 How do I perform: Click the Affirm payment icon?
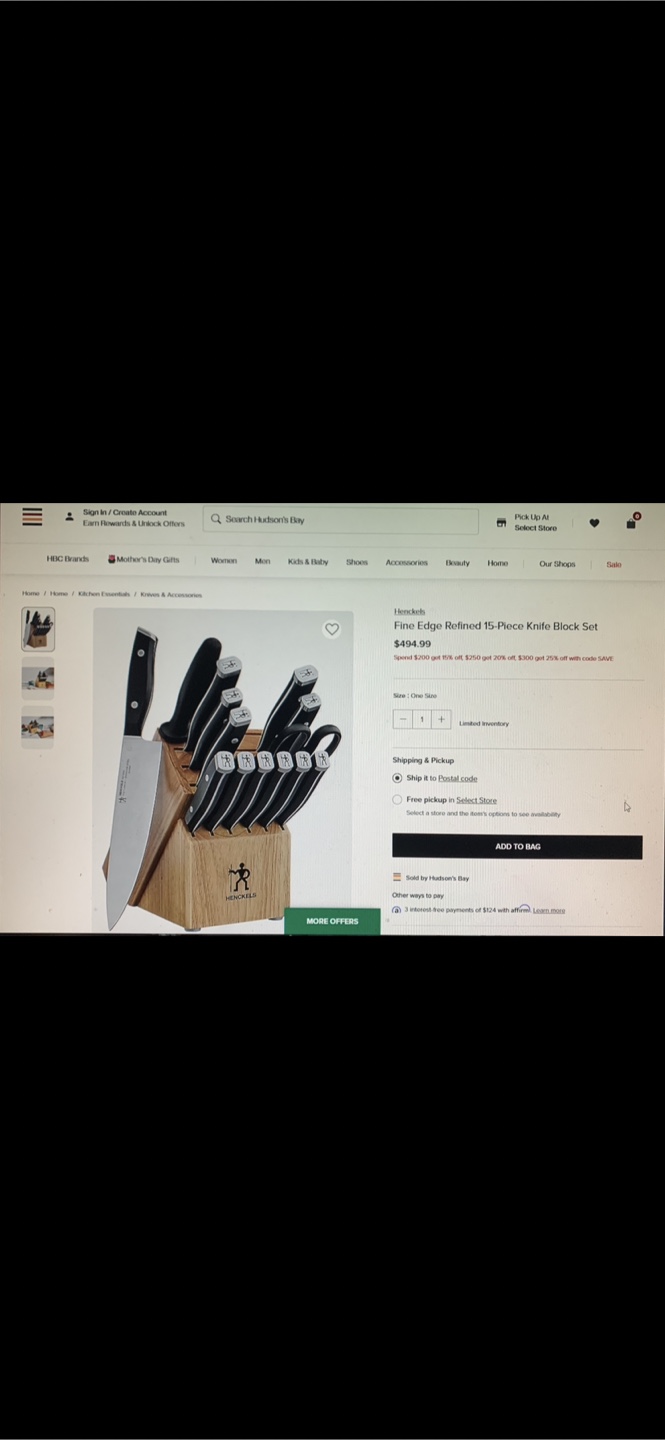tap(397, 910)
